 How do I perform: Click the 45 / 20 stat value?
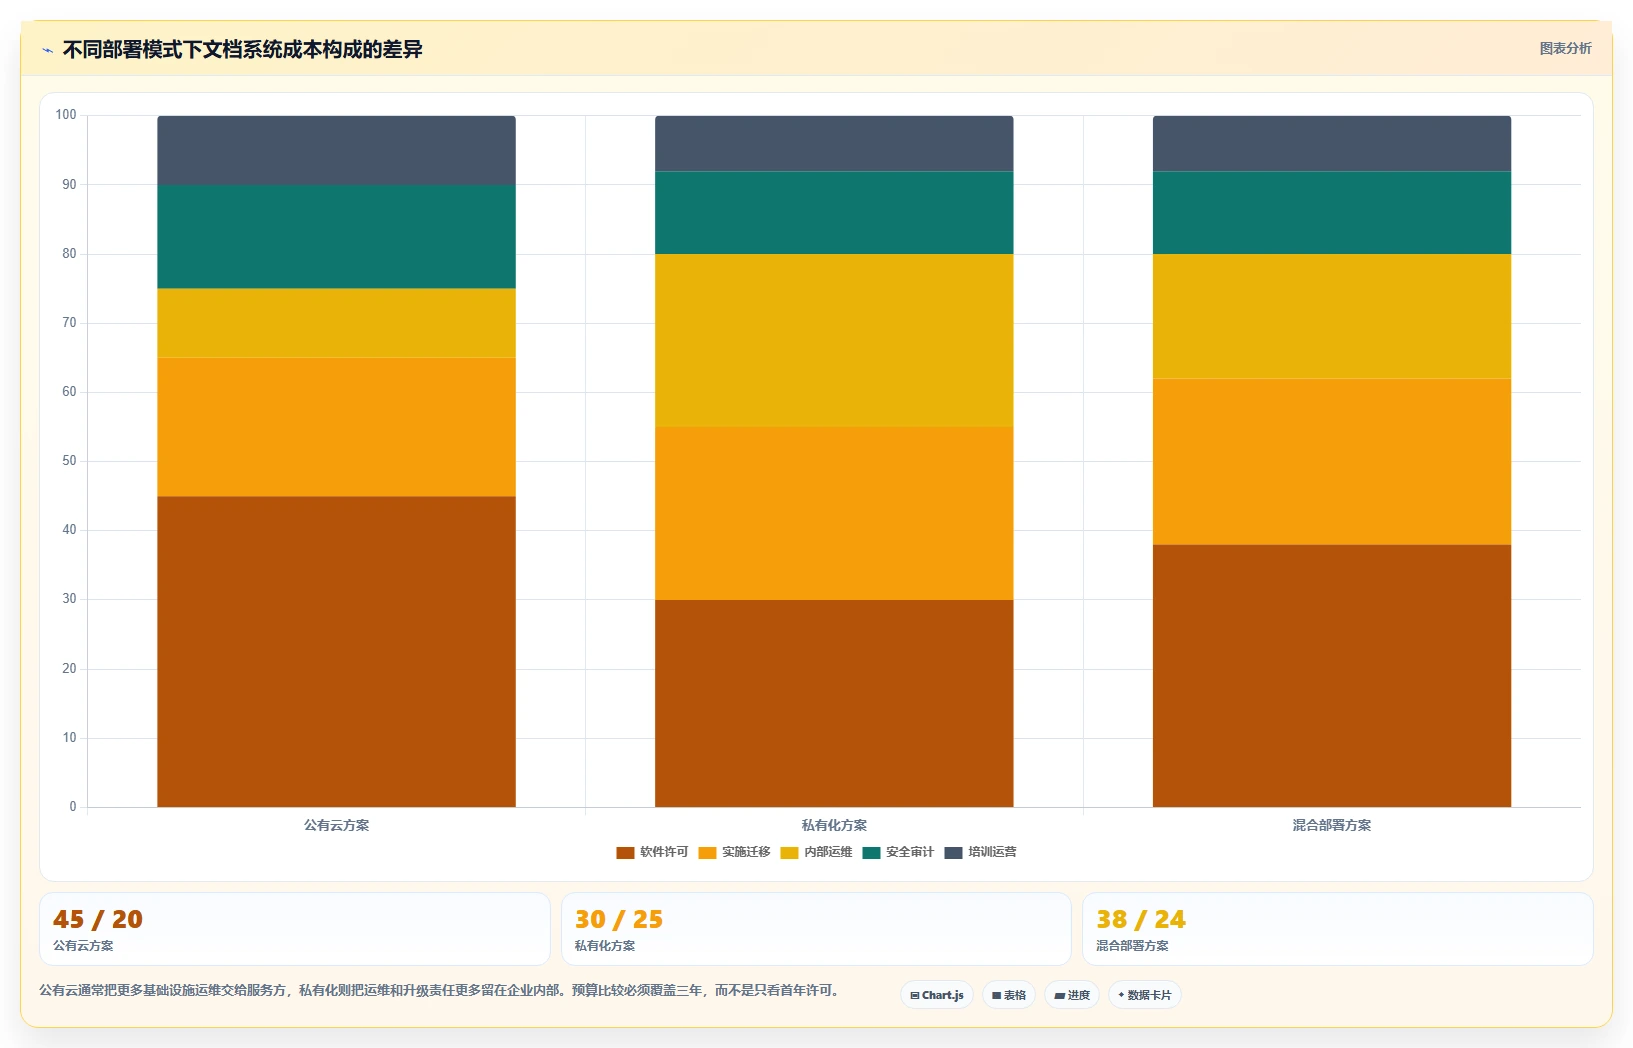(98, 919)
